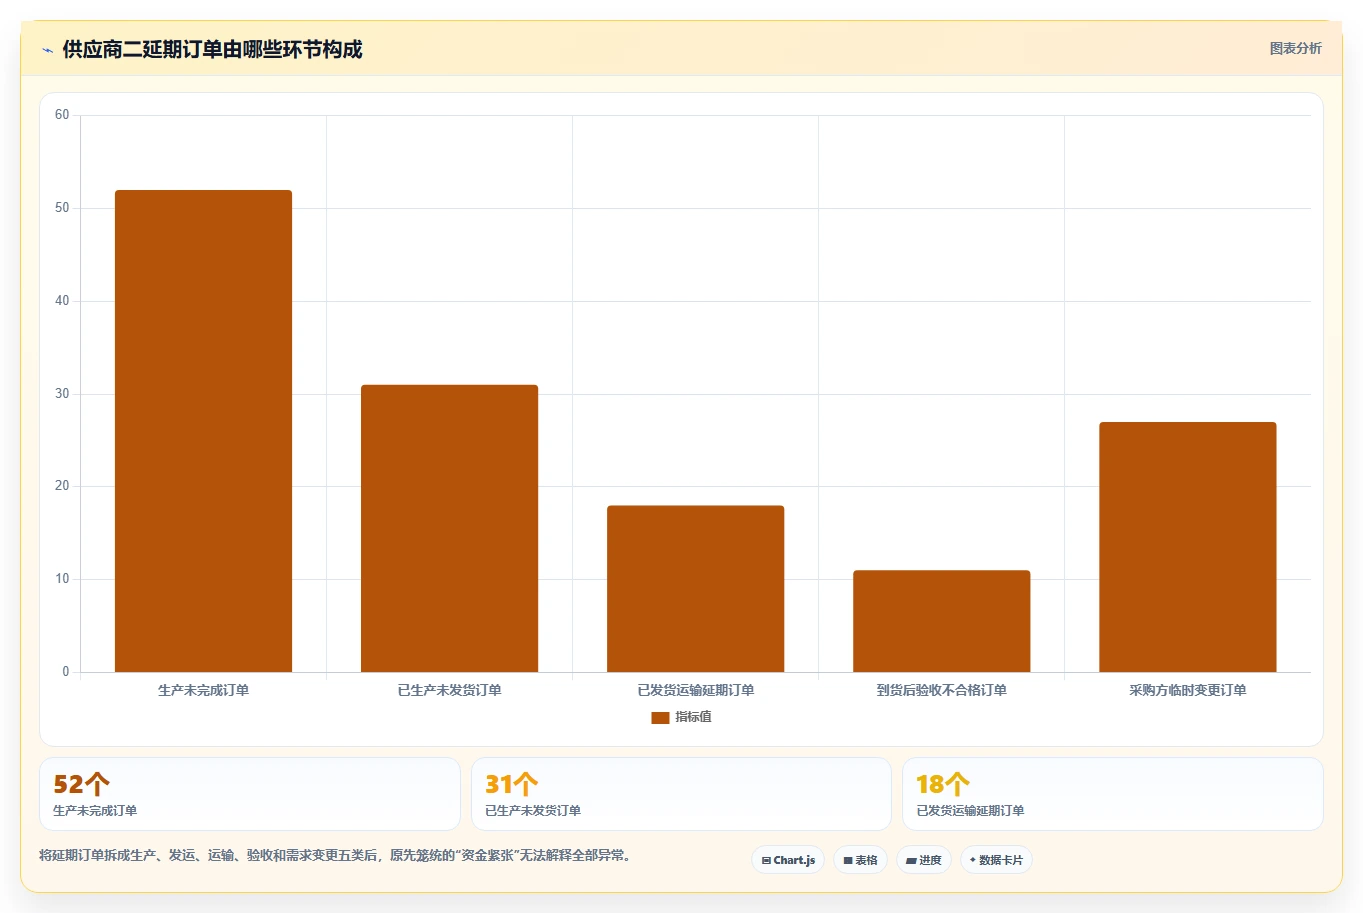1363x913 pixels.
Task: Click the Chart.js tag chip
Action: (x=788, y=860)
